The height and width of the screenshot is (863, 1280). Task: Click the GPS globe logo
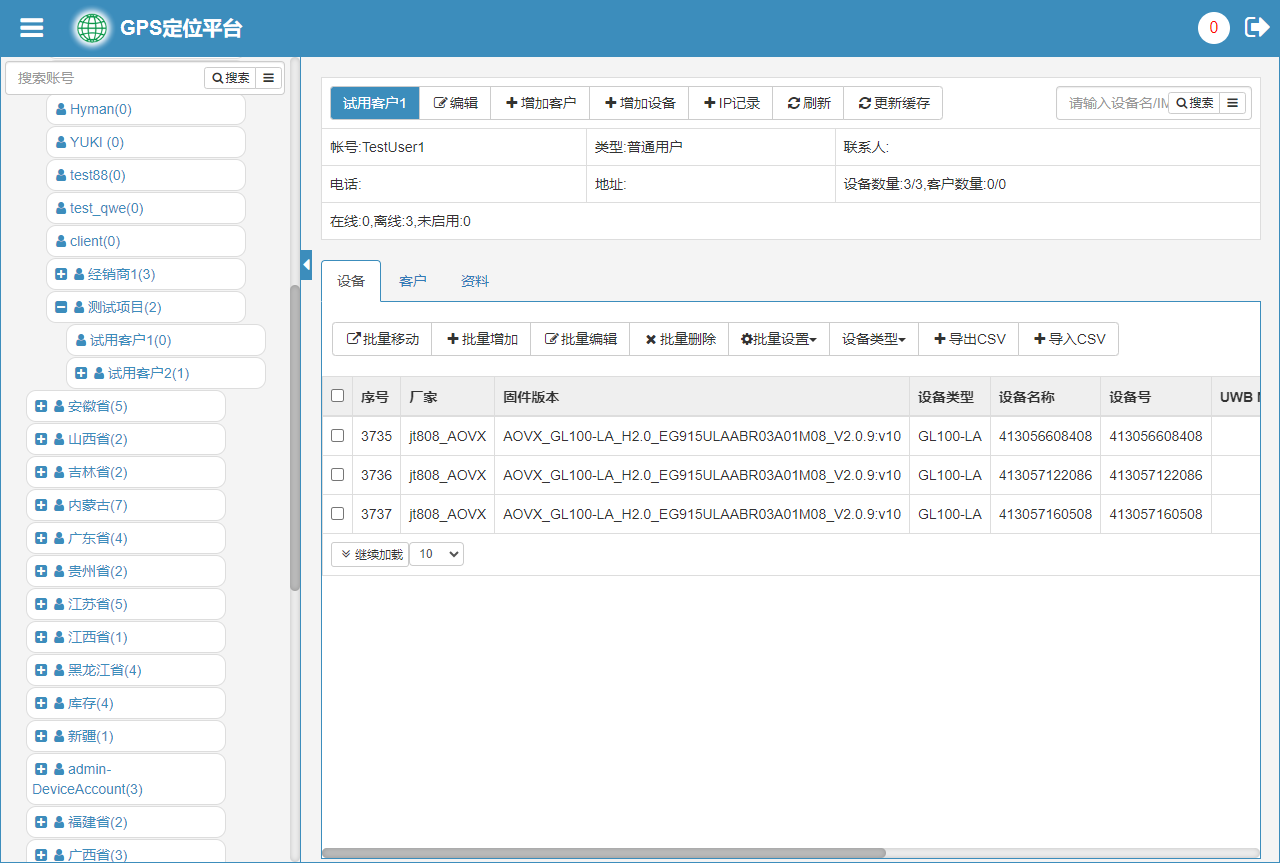click(x=92, y=28)
